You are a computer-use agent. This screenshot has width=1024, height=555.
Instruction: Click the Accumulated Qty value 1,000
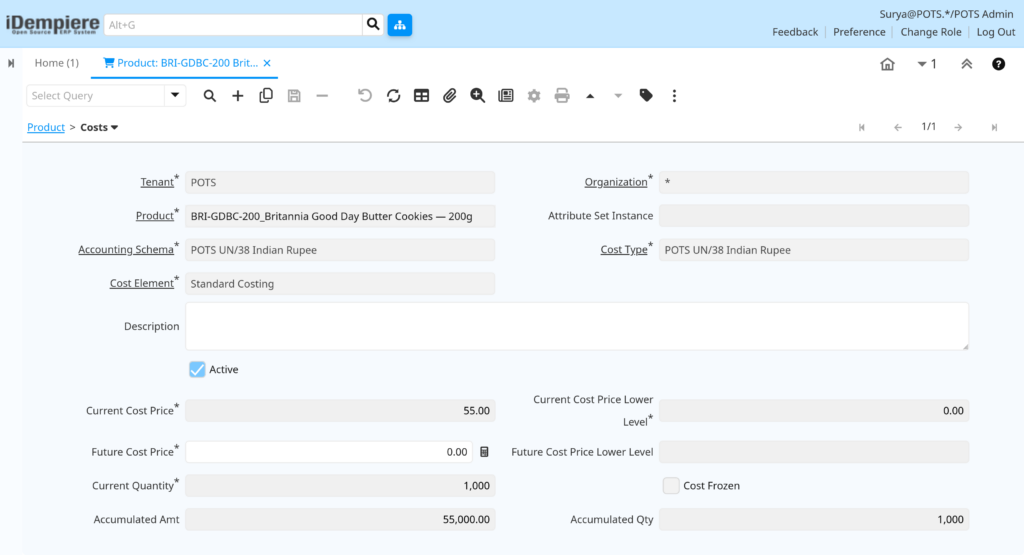pos(814,520)
